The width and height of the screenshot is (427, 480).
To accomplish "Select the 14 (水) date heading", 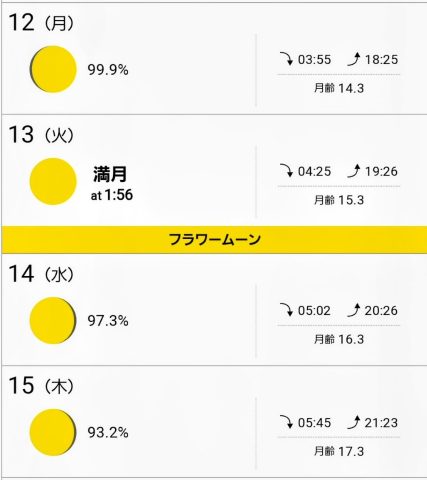I will [41, 274].
